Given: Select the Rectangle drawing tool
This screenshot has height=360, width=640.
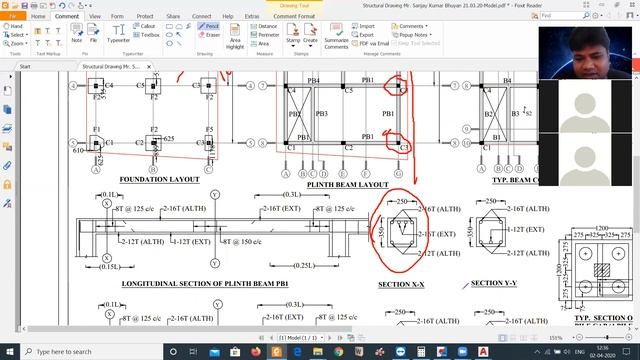Looking at the screenshot, I should pyautogui.click(x=169, y=26).
